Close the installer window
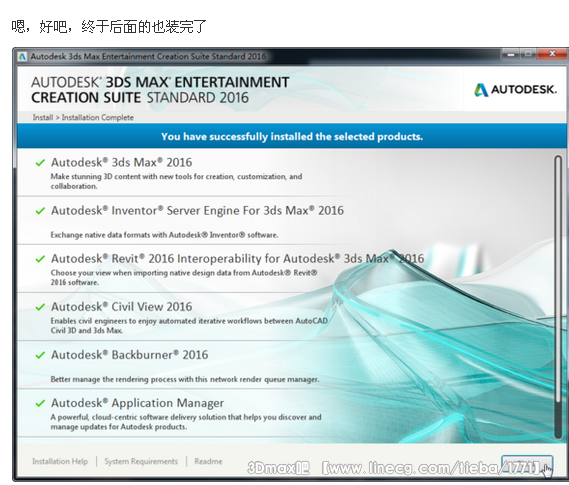This screenshot has width=569, height=485. pyautogui.click(x=552, y=54)
